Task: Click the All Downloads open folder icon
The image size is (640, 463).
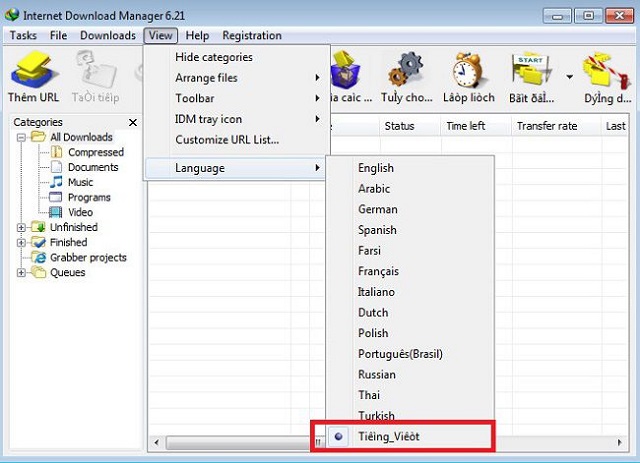Action: pos(38,137)
